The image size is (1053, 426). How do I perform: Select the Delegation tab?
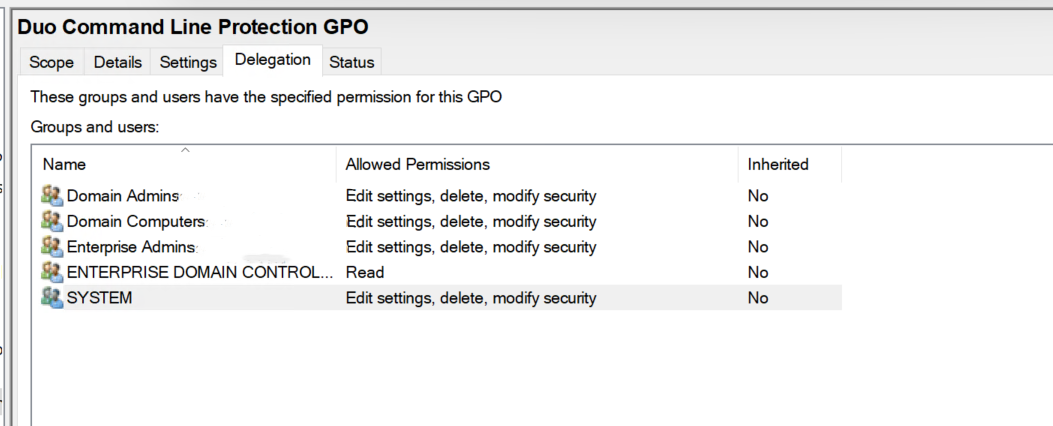coord(272,60)
